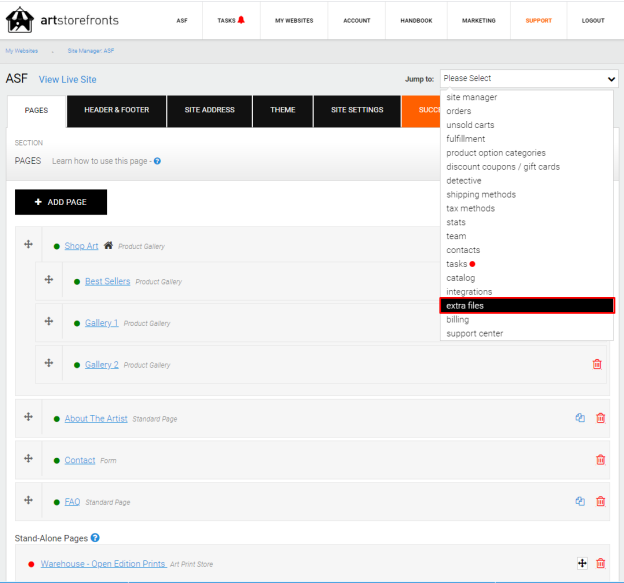Pick 'discount coupons / gift cards' option
The height and width of the screenshot is (583, 624).
pos(526,167)
